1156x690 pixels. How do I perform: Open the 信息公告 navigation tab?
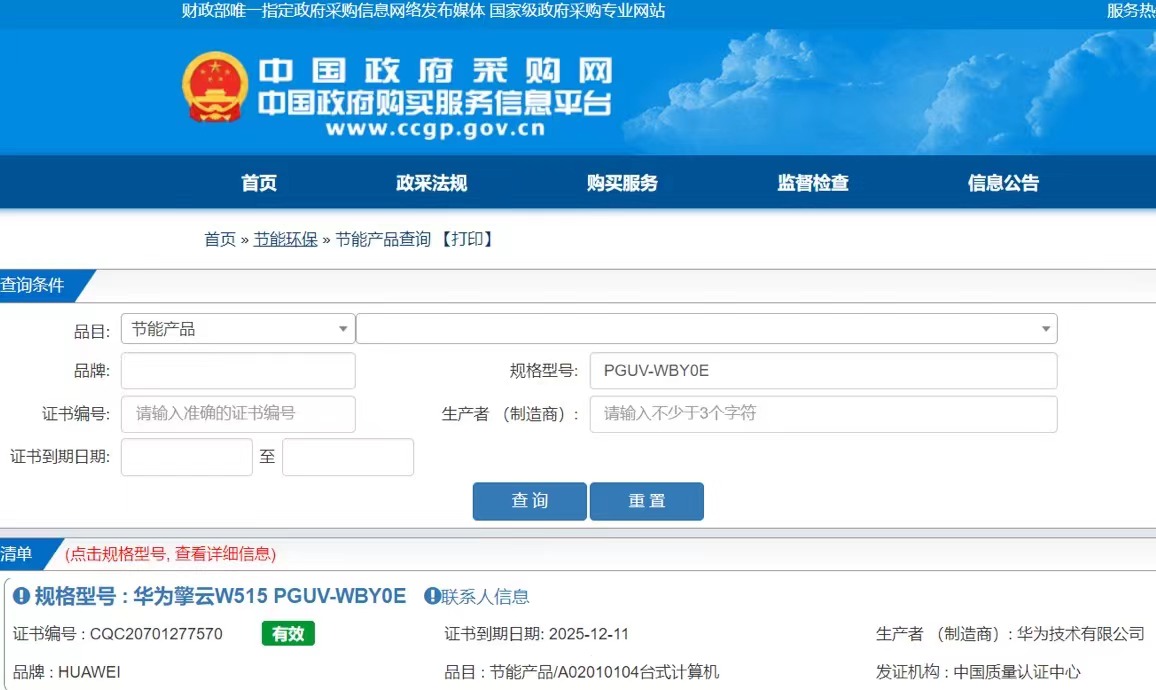coord(1003,183)
